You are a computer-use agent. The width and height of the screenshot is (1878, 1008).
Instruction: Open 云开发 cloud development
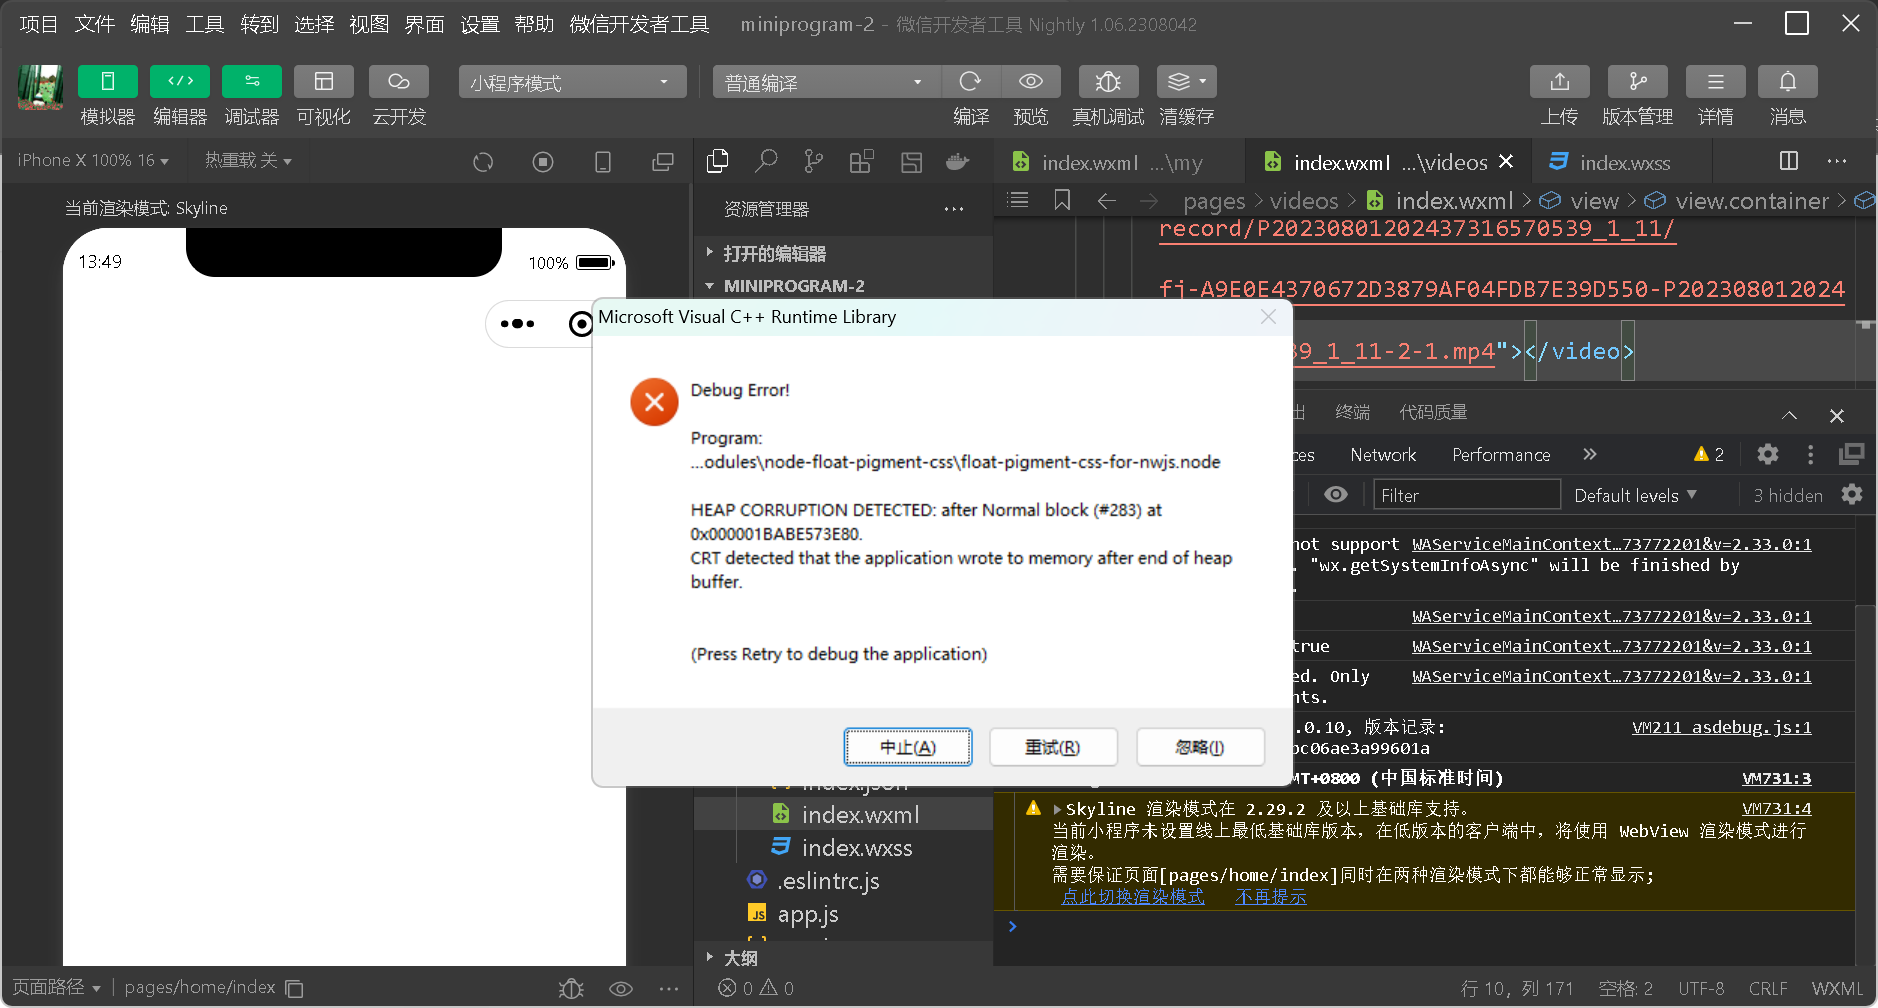[399, 81]
